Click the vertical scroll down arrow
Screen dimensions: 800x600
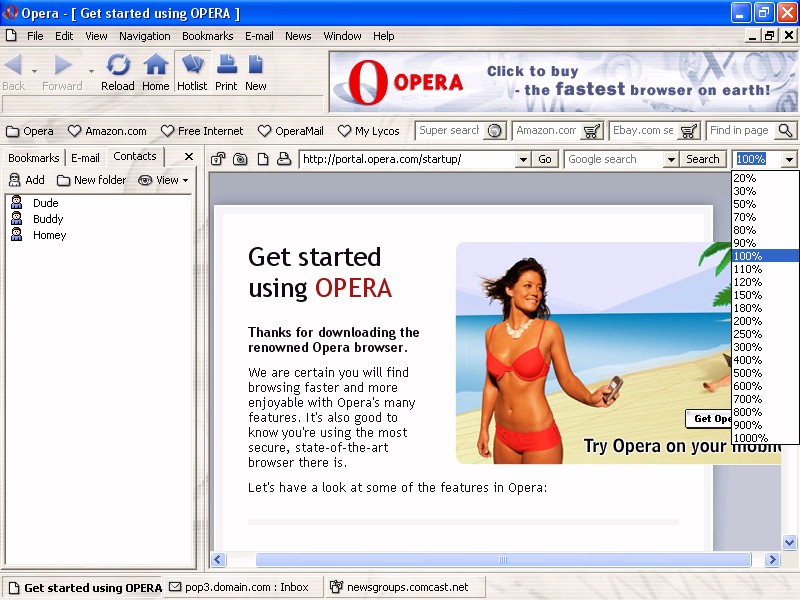tap(790, 542)
